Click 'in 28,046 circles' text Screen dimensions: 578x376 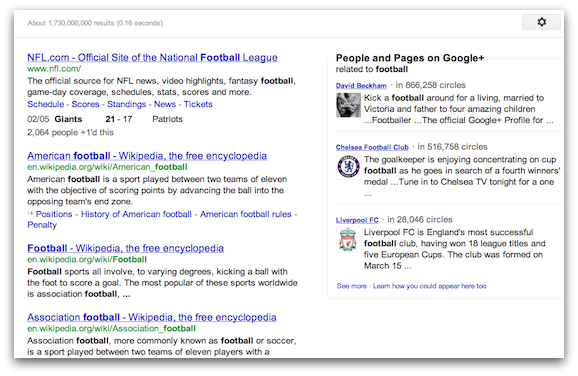pos(420,220)
